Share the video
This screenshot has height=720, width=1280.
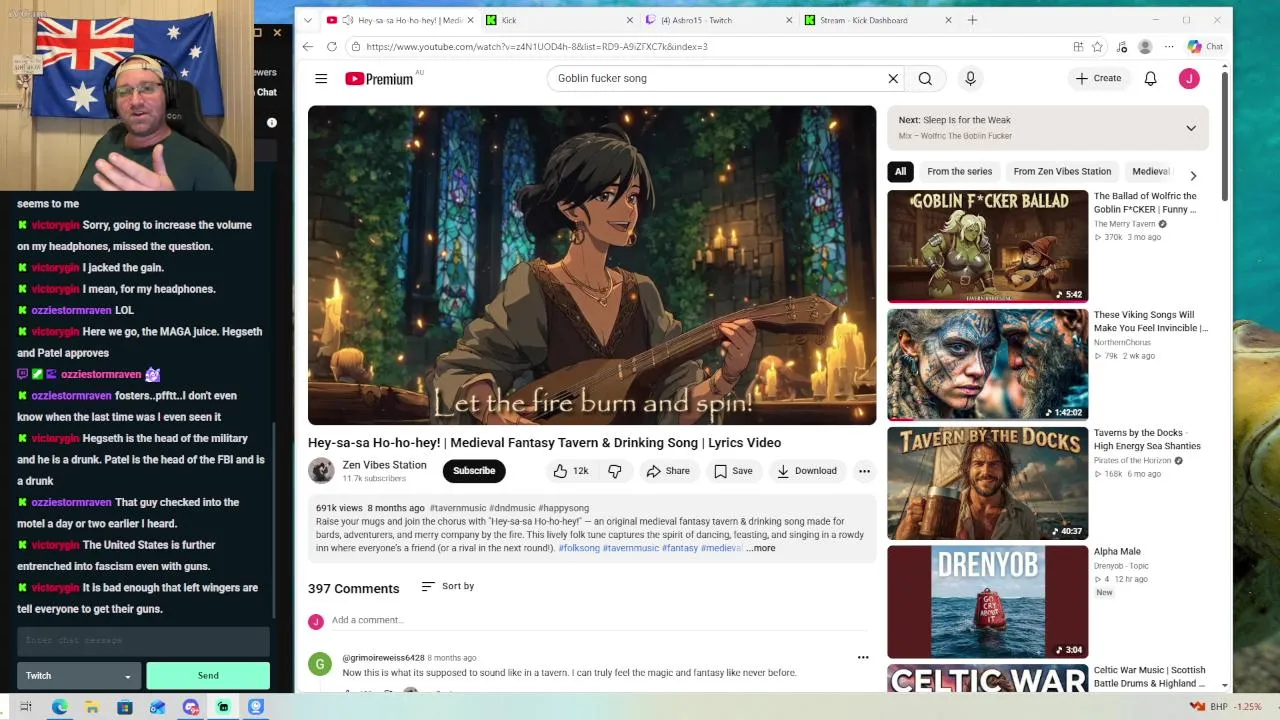[667, 471]
